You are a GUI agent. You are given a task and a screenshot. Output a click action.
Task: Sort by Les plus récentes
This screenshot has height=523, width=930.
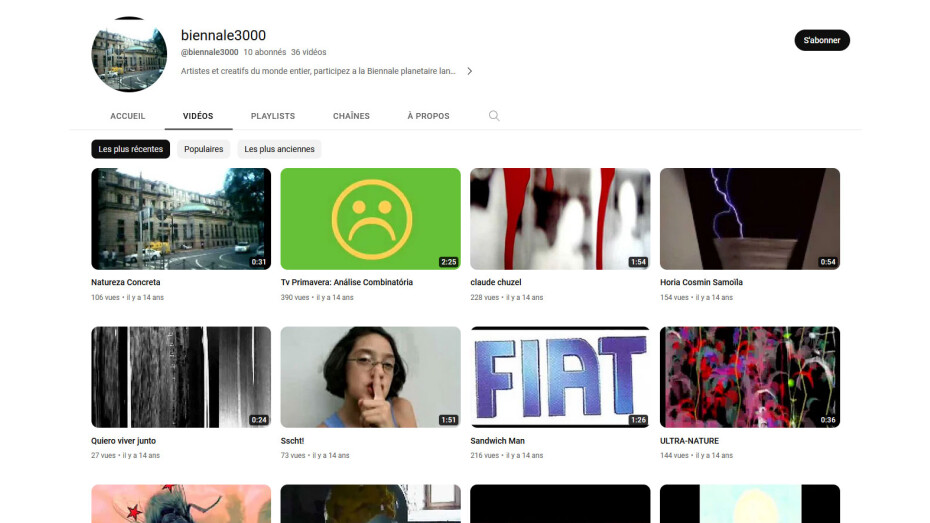pos(130,149)
